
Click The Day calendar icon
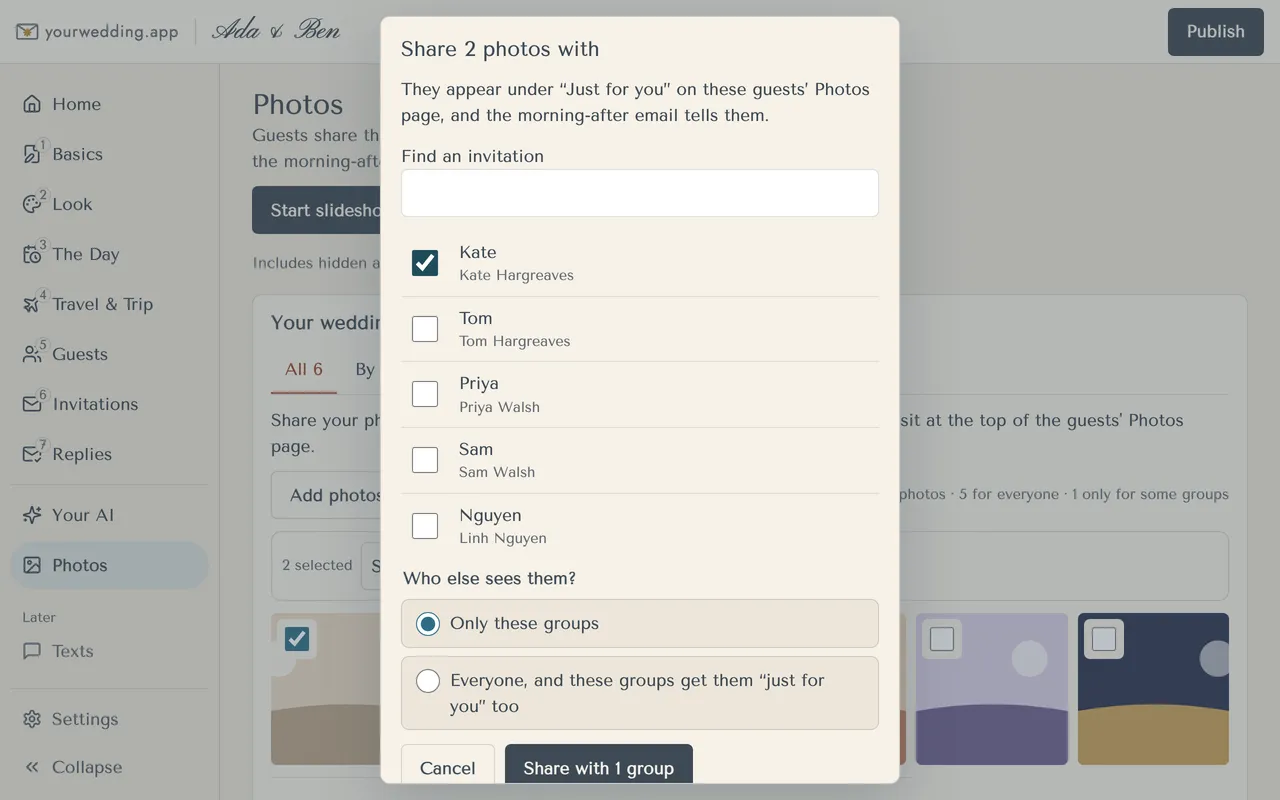click(32, 254)
